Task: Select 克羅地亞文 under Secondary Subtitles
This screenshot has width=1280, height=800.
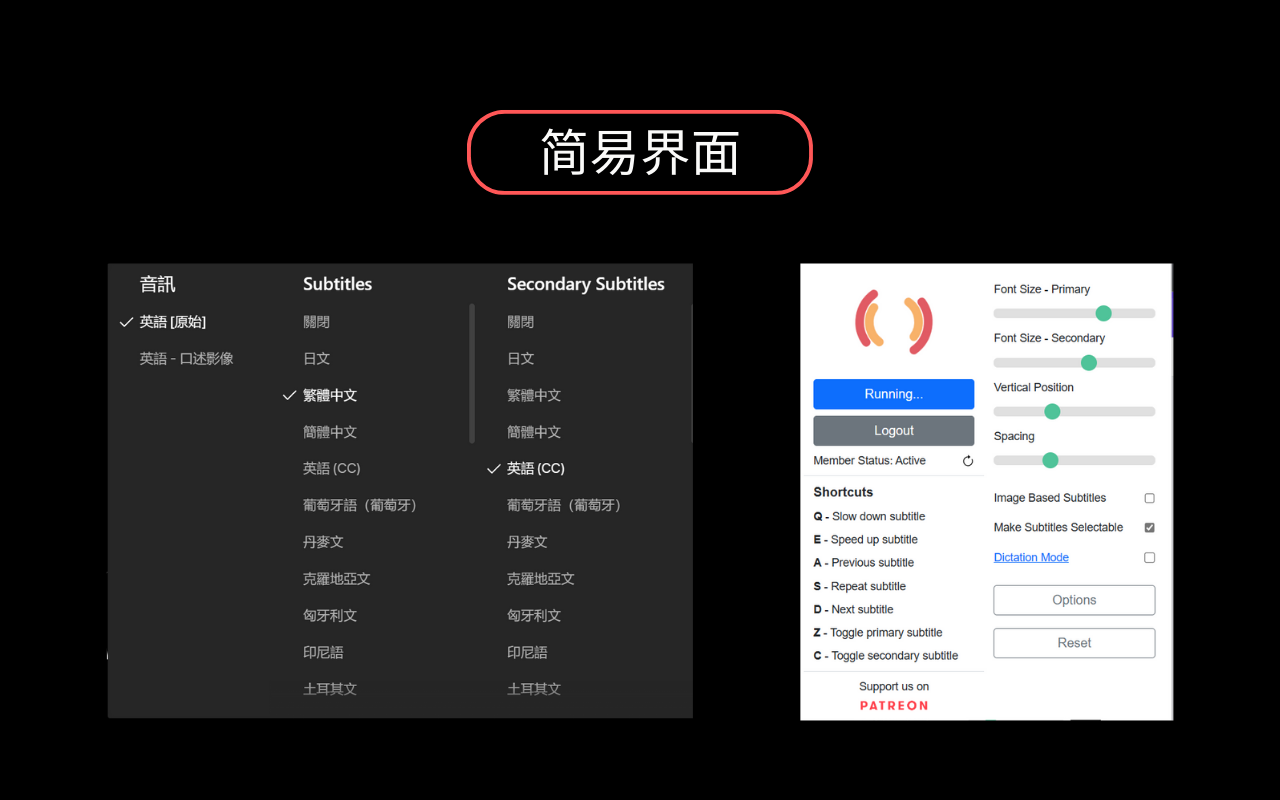Action: point(541,578)
